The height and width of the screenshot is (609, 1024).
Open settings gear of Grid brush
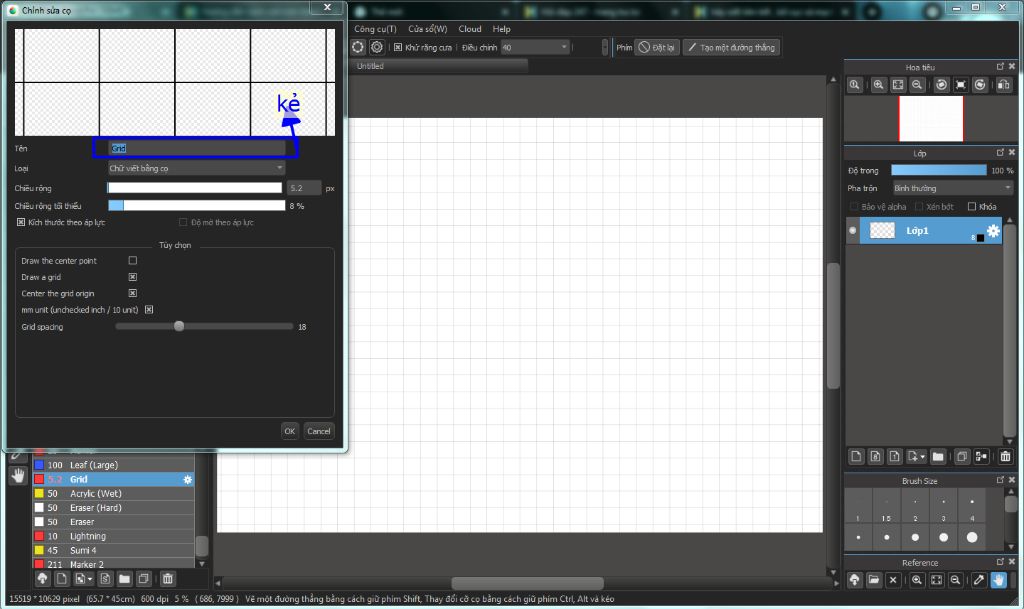pyautogui.click(x=187, y=480)
